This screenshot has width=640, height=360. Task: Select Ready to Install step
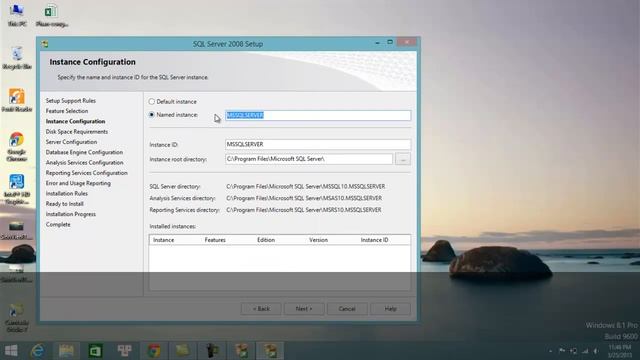(x=64, y=204)
